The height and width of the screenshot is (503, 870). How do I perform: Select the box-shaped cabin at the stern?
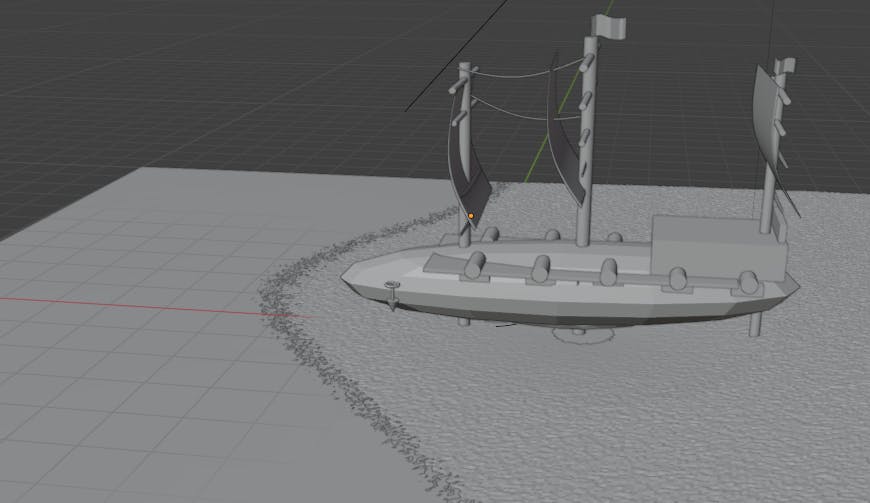(719, 246)
